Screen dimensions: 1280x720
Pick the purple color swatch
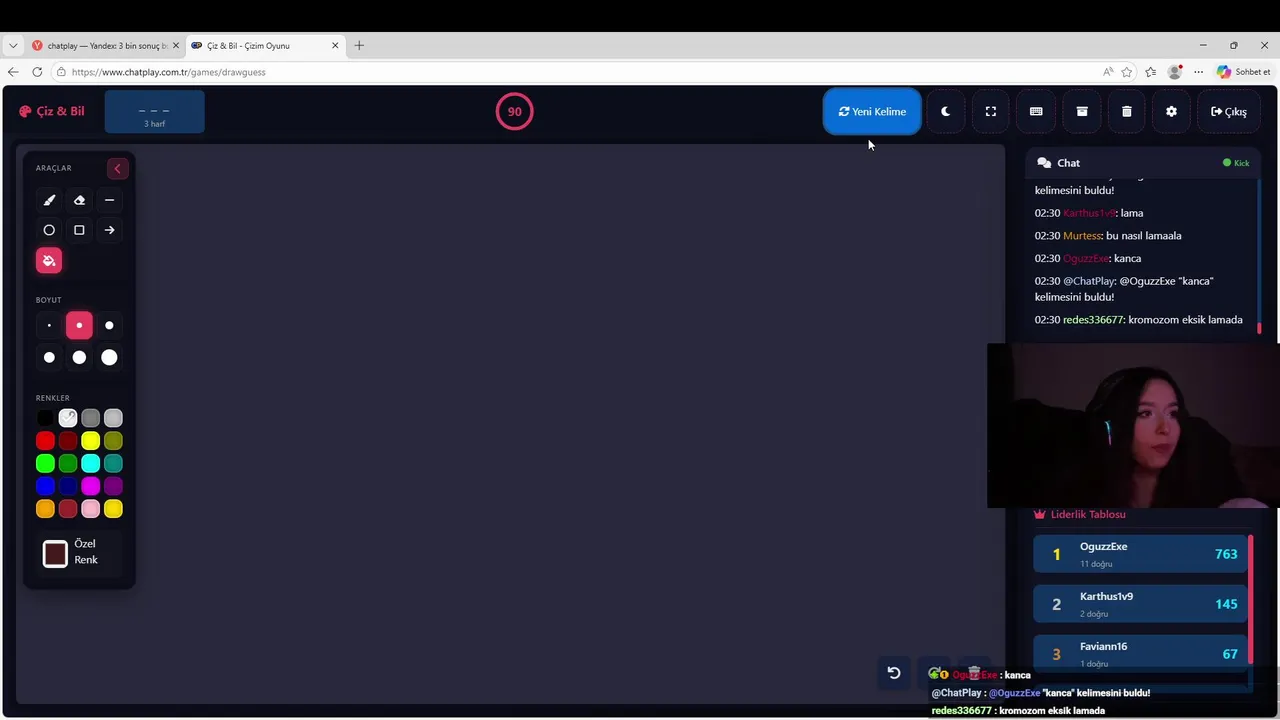point(113,486)
